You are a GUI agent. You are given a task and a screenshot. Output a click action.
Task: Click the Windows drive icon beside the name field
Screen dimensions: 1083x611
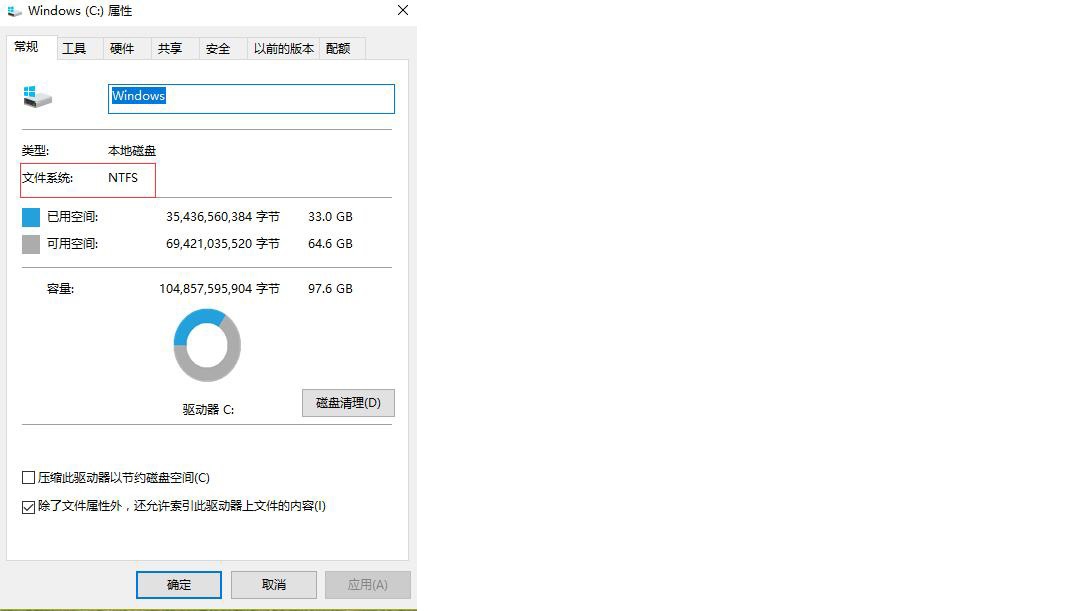(37, 97)
